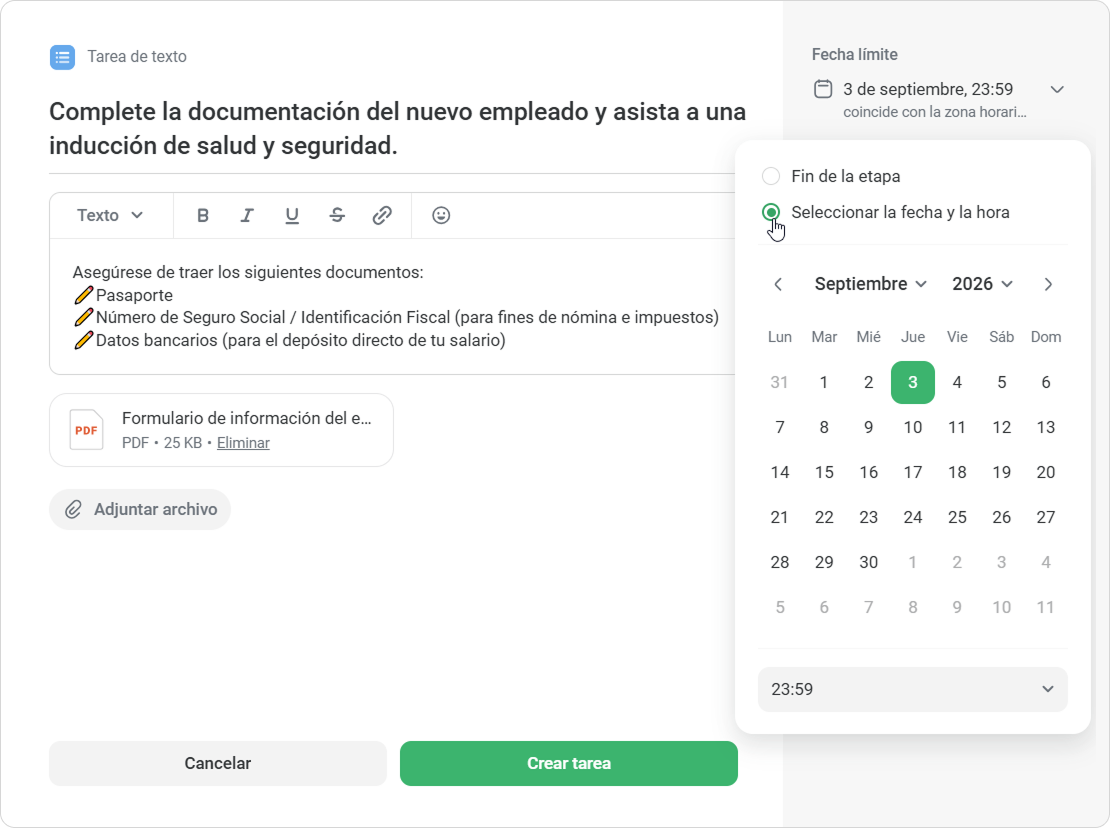
Task: Open the 2026 year dropdown
Action: [x=983, y=284]
